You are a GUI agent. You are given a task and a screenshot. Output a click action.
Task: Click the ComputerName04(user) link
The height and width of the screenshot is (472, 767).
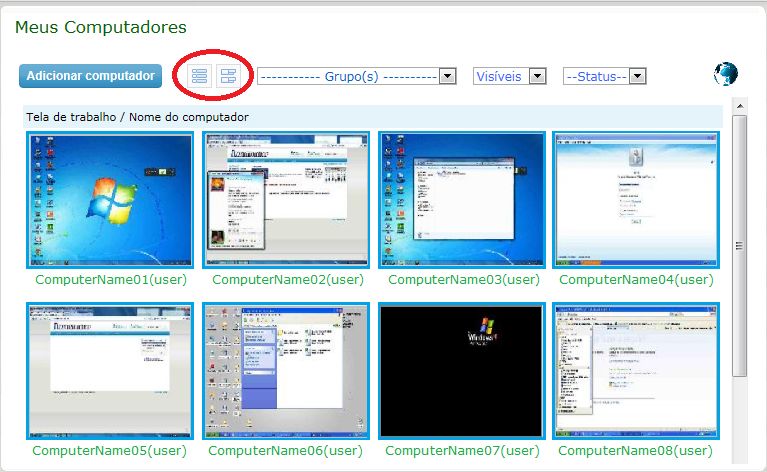pyautogui.click(x=636, y=280)
